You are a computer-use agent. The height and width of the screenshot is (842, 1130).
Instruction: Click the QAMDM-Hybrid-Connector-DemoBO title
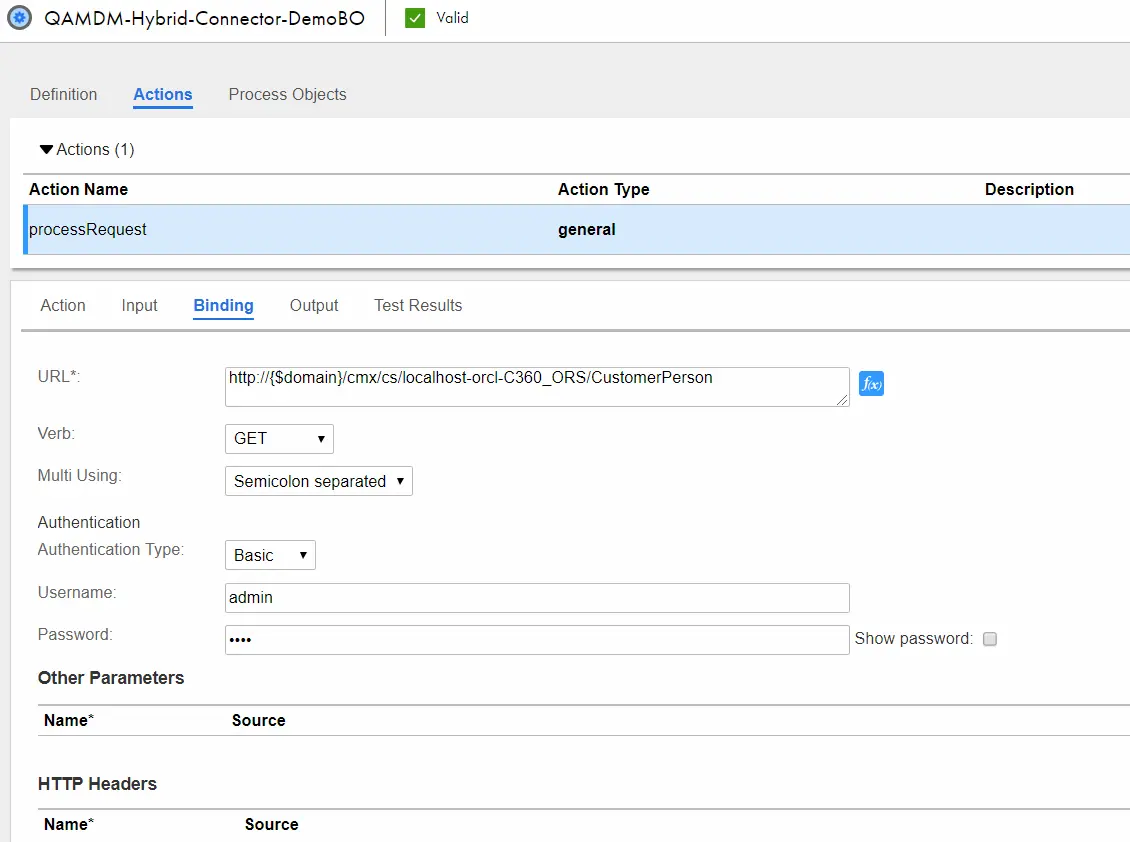coord(205,18)
